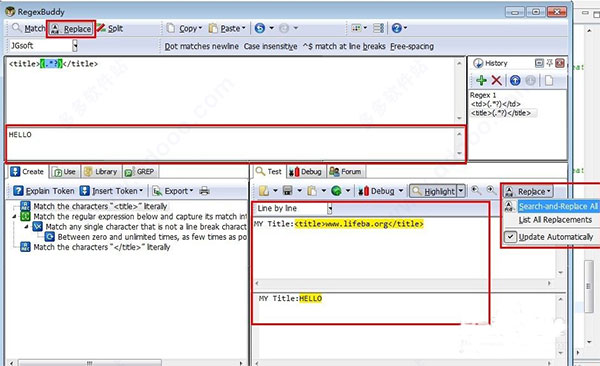Open the layout view icon dropdown
600x366 pixels.
point(359,28)
